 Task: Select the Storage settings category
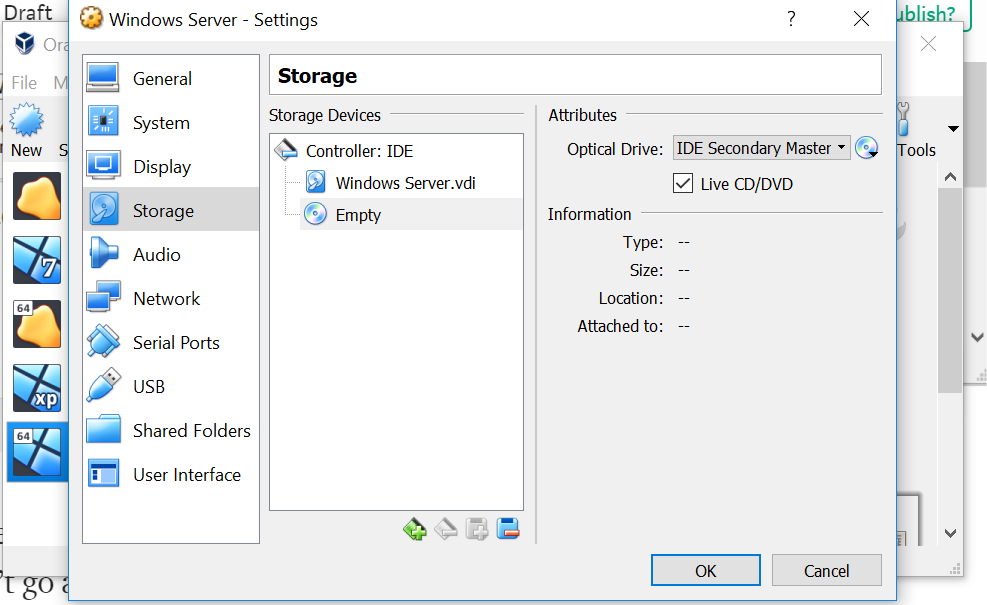click(x=171, y=210)
